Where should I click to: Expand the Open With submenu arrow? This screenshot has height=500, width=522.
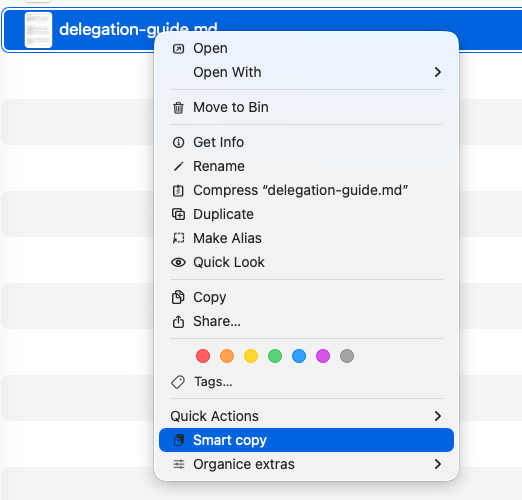point(438,72)
